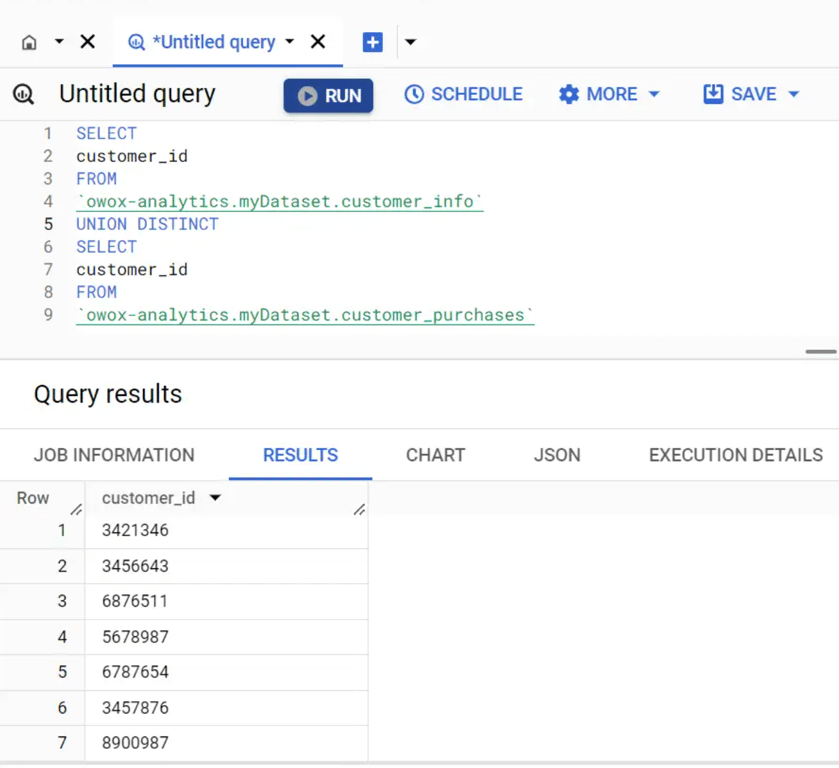The height and width of the screenshot is (768, 839).
Task: Select result cell 3456643
Action: click(x=226, y=566)
